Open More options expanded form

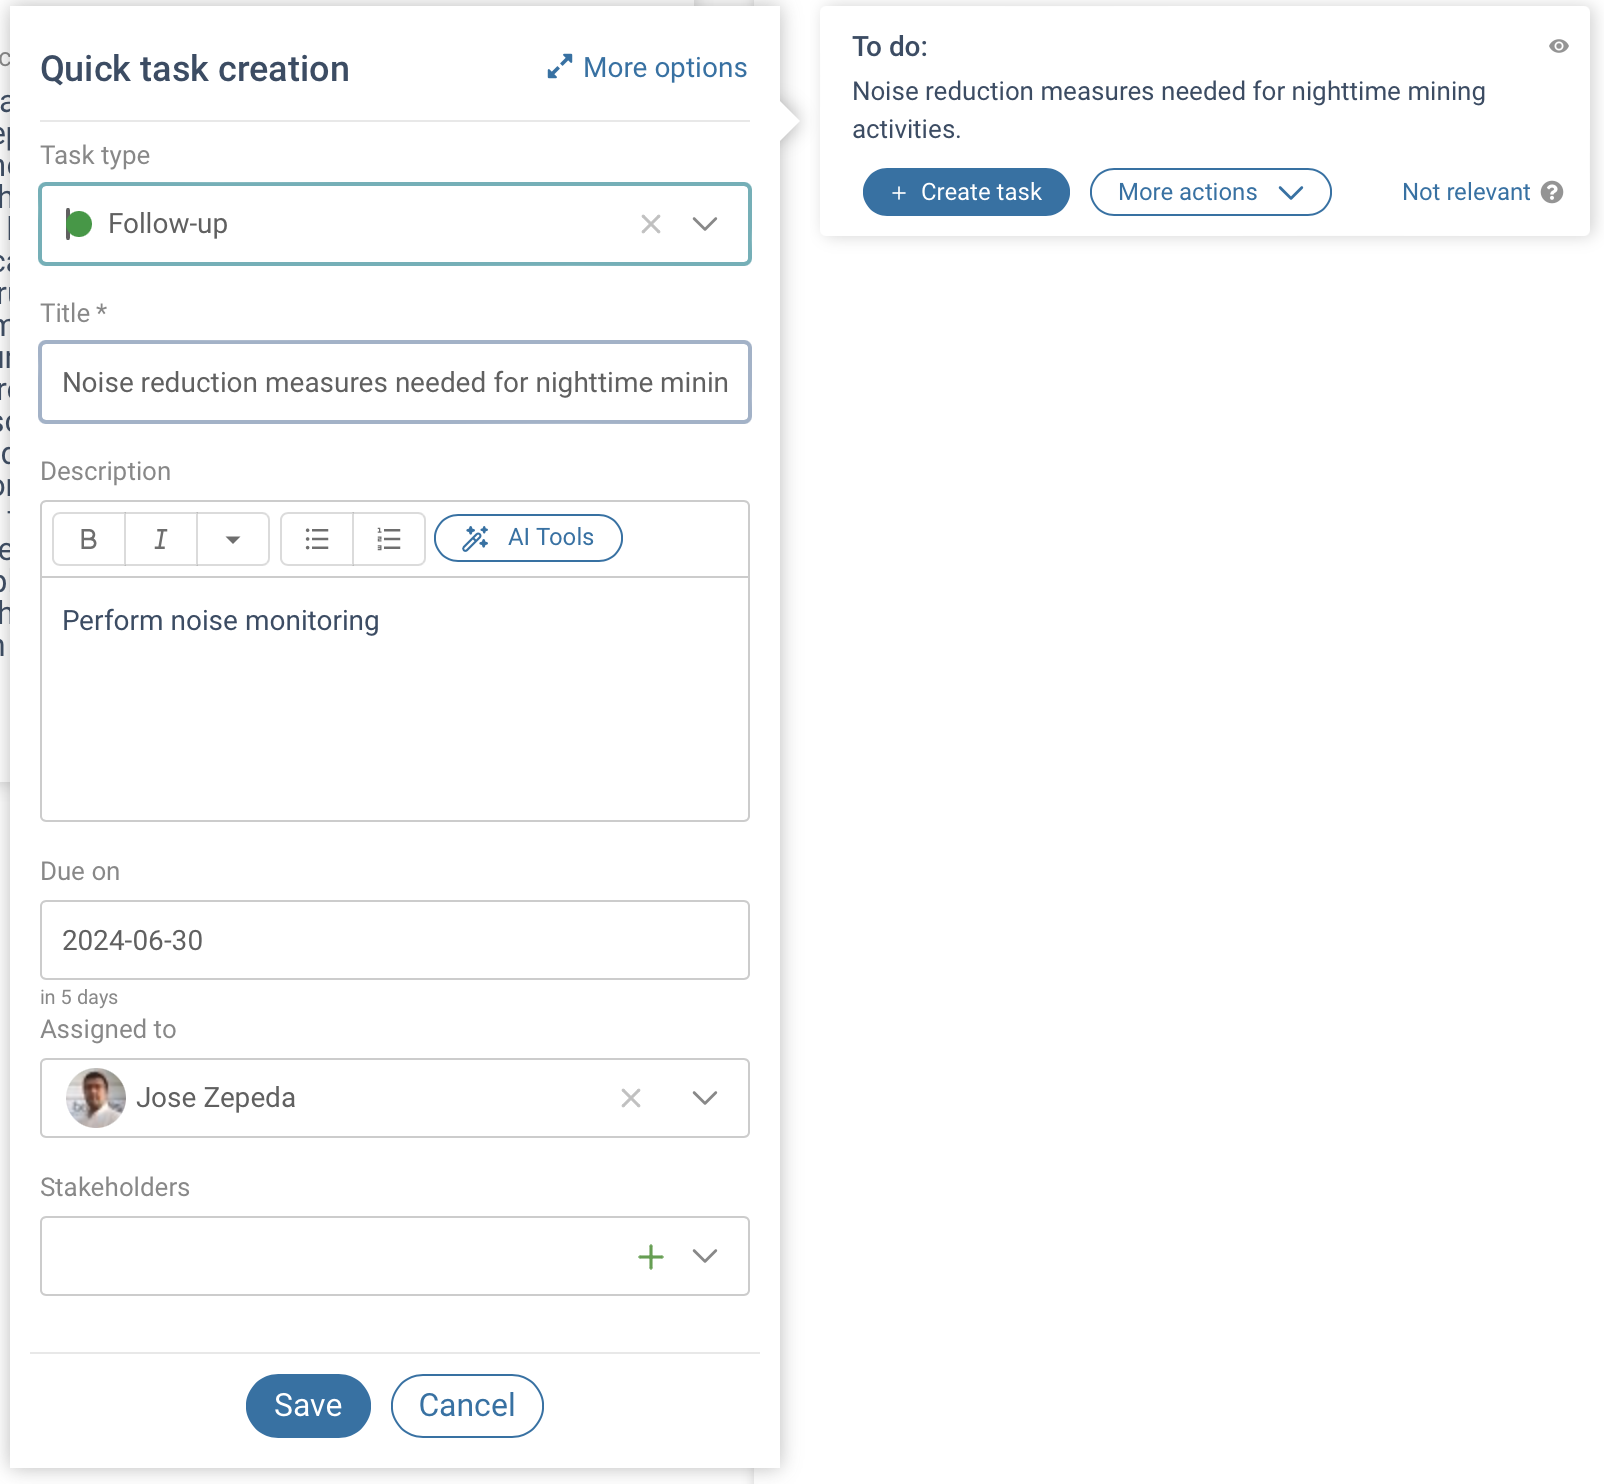click(x=647, y=68)
